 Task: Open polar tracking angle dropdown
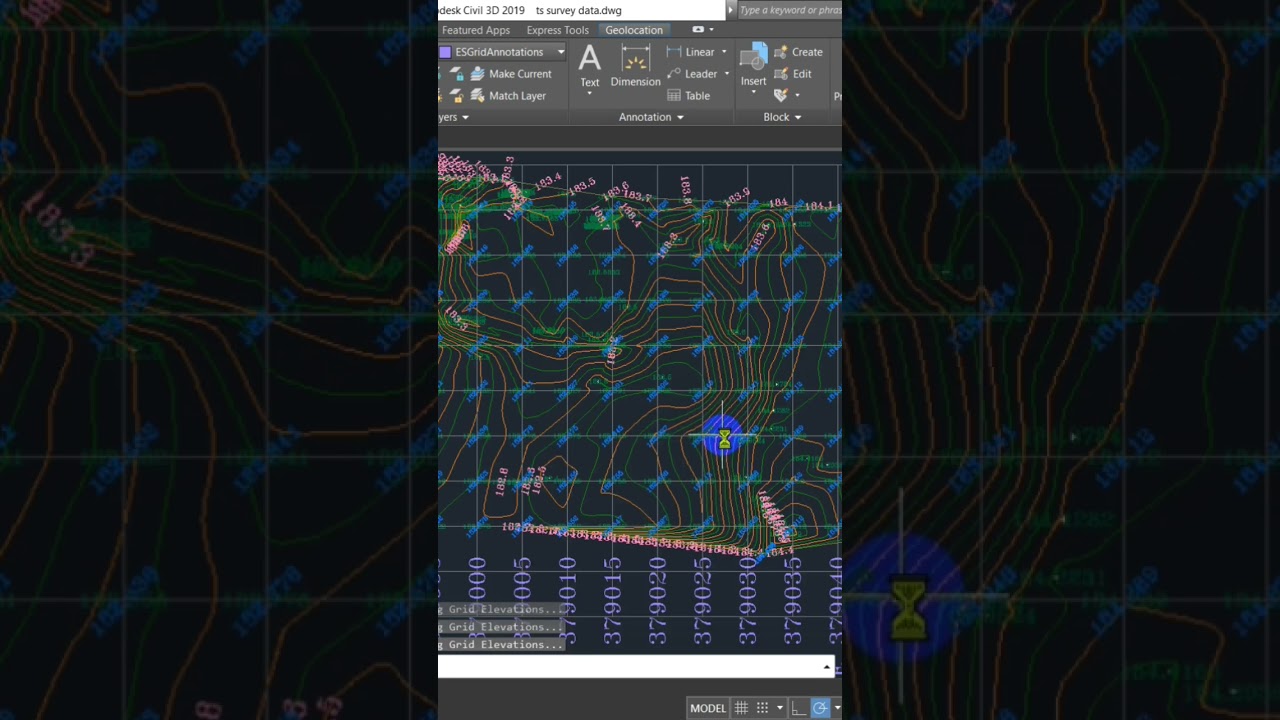tap(837, 708)
